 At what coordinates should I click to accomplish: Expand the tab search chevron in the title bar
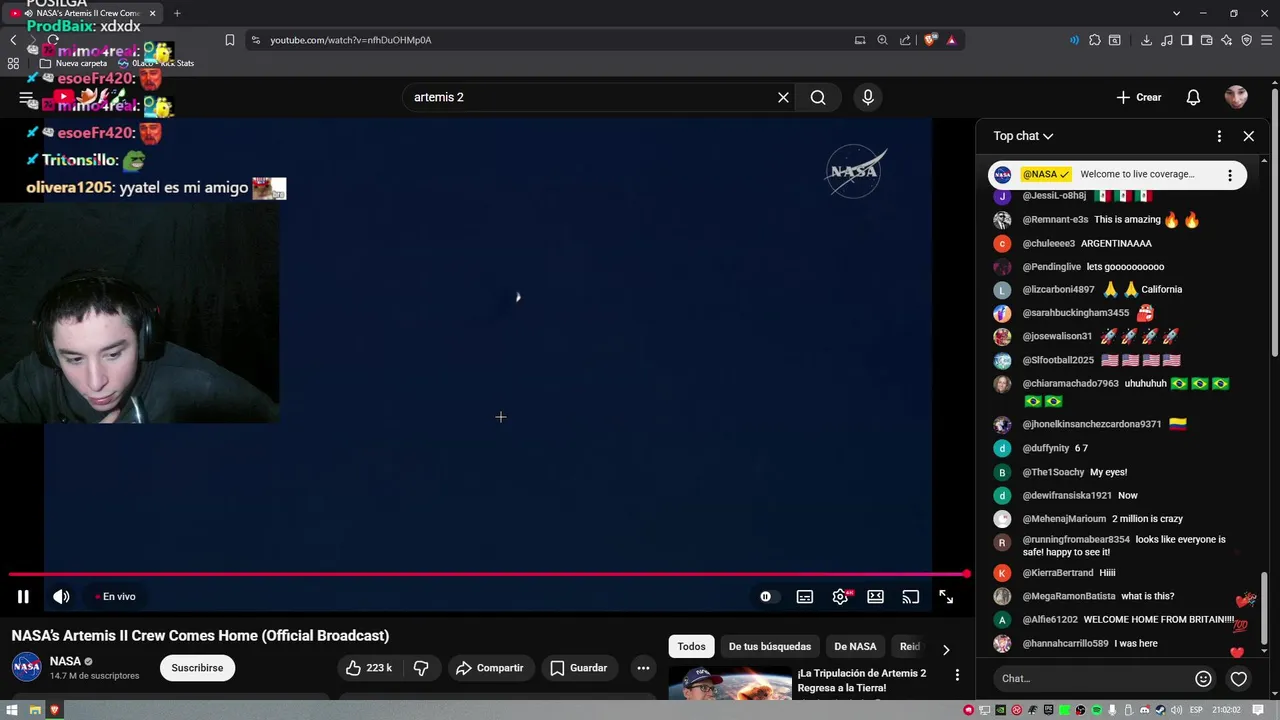coord(1176,13)
